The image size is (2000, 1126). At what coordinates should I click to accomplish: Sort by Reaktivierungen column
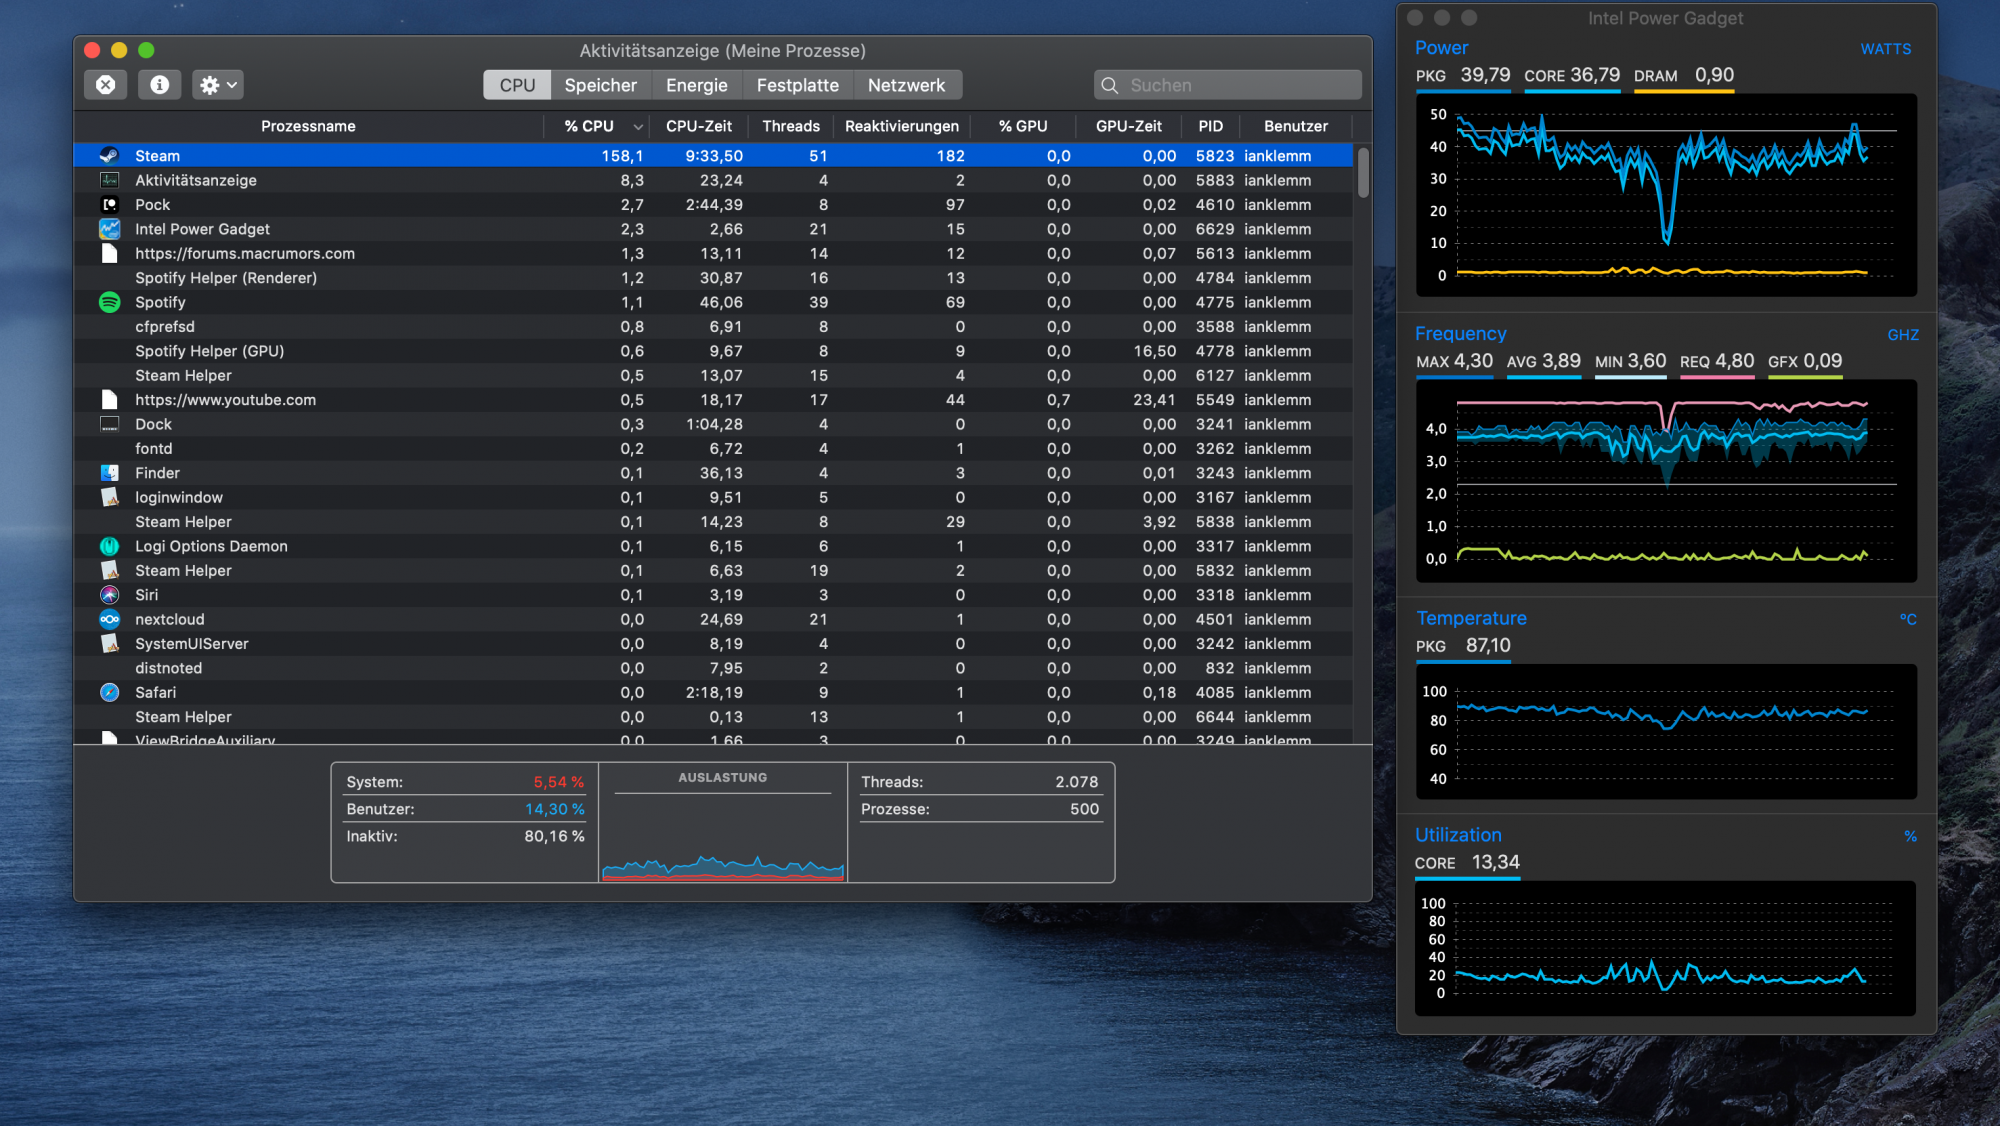coord(902,126)
